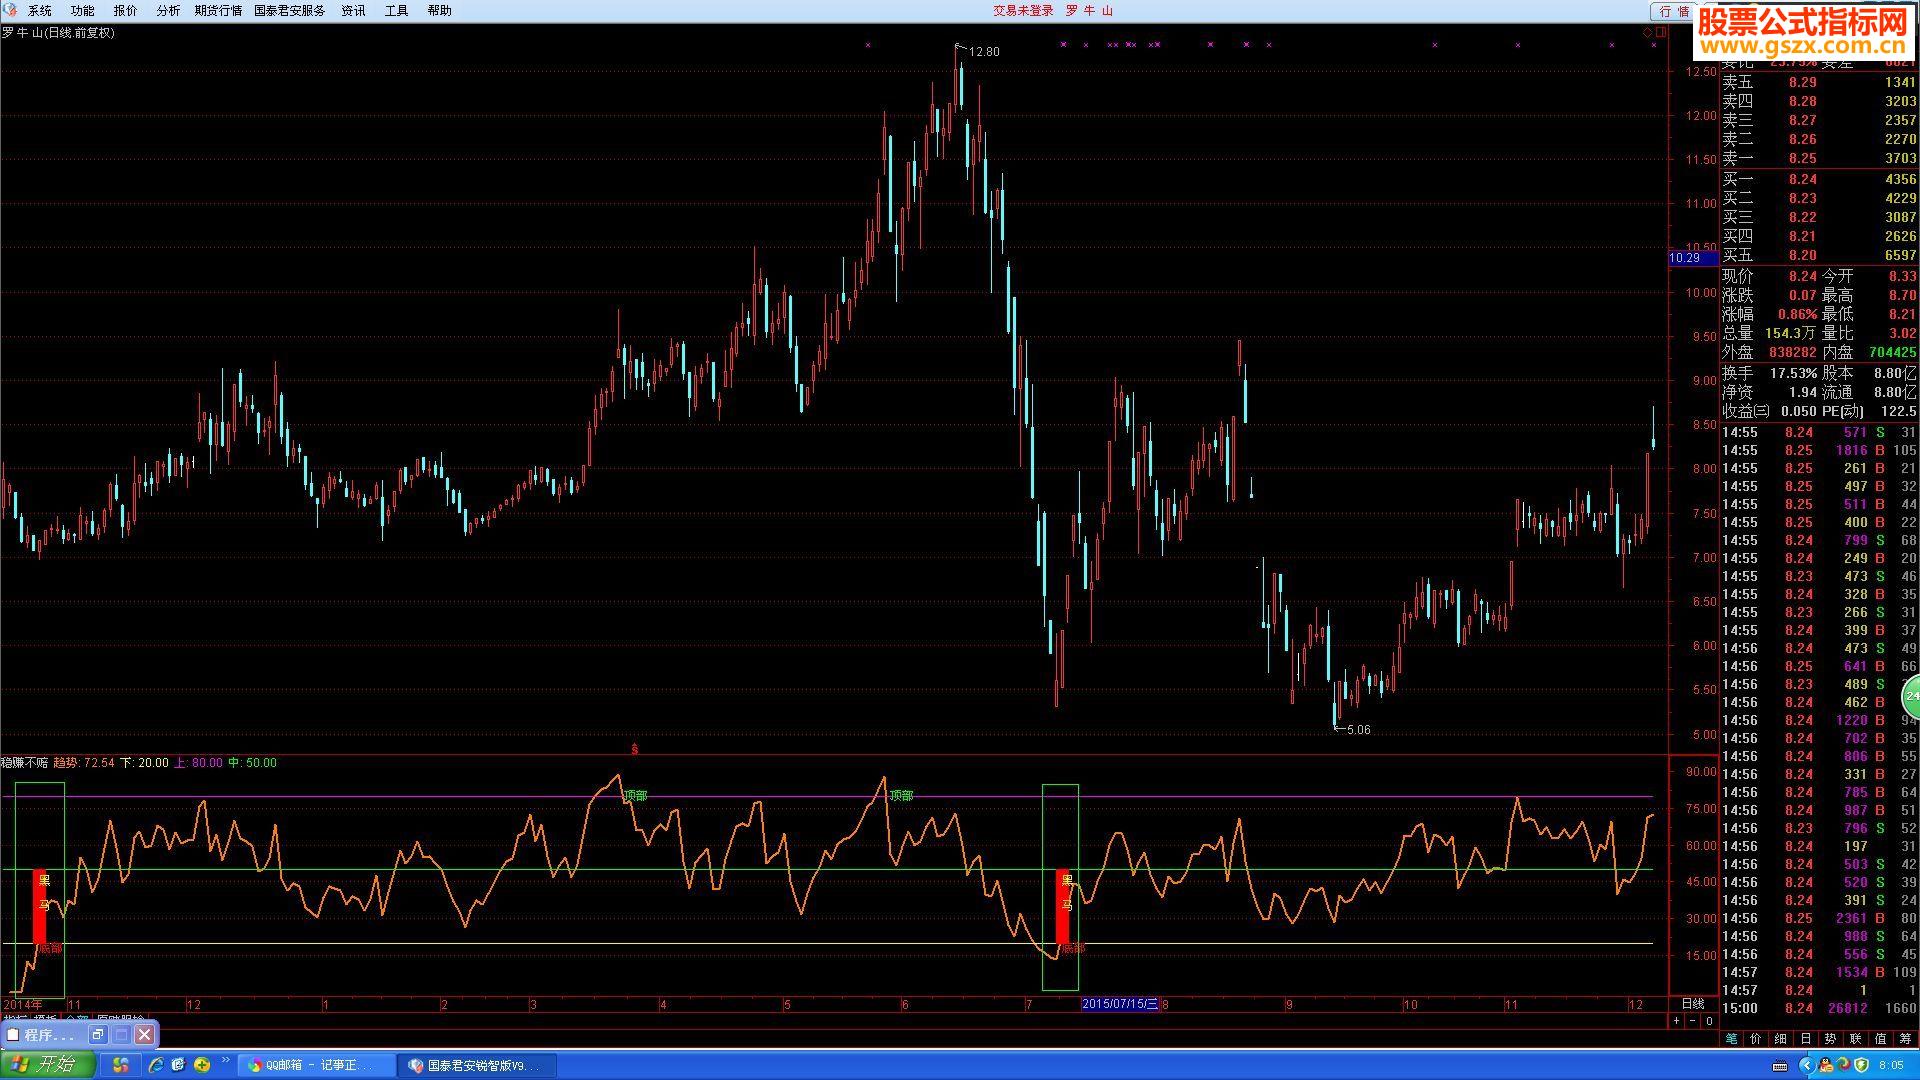Screen dimensions: 1920x1080
Task: Click the 行情 button at top right
Action: (1673, 11)
